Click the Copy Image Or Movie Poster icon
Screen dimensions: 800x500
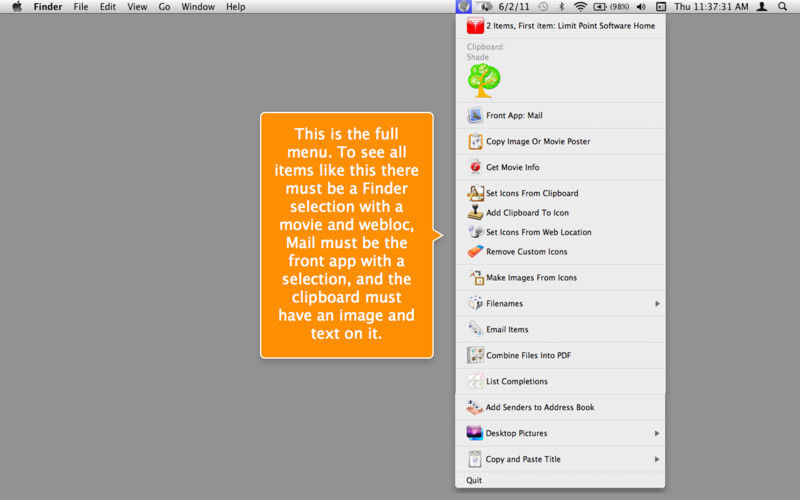pyautogui.click(x=475, y=141)
